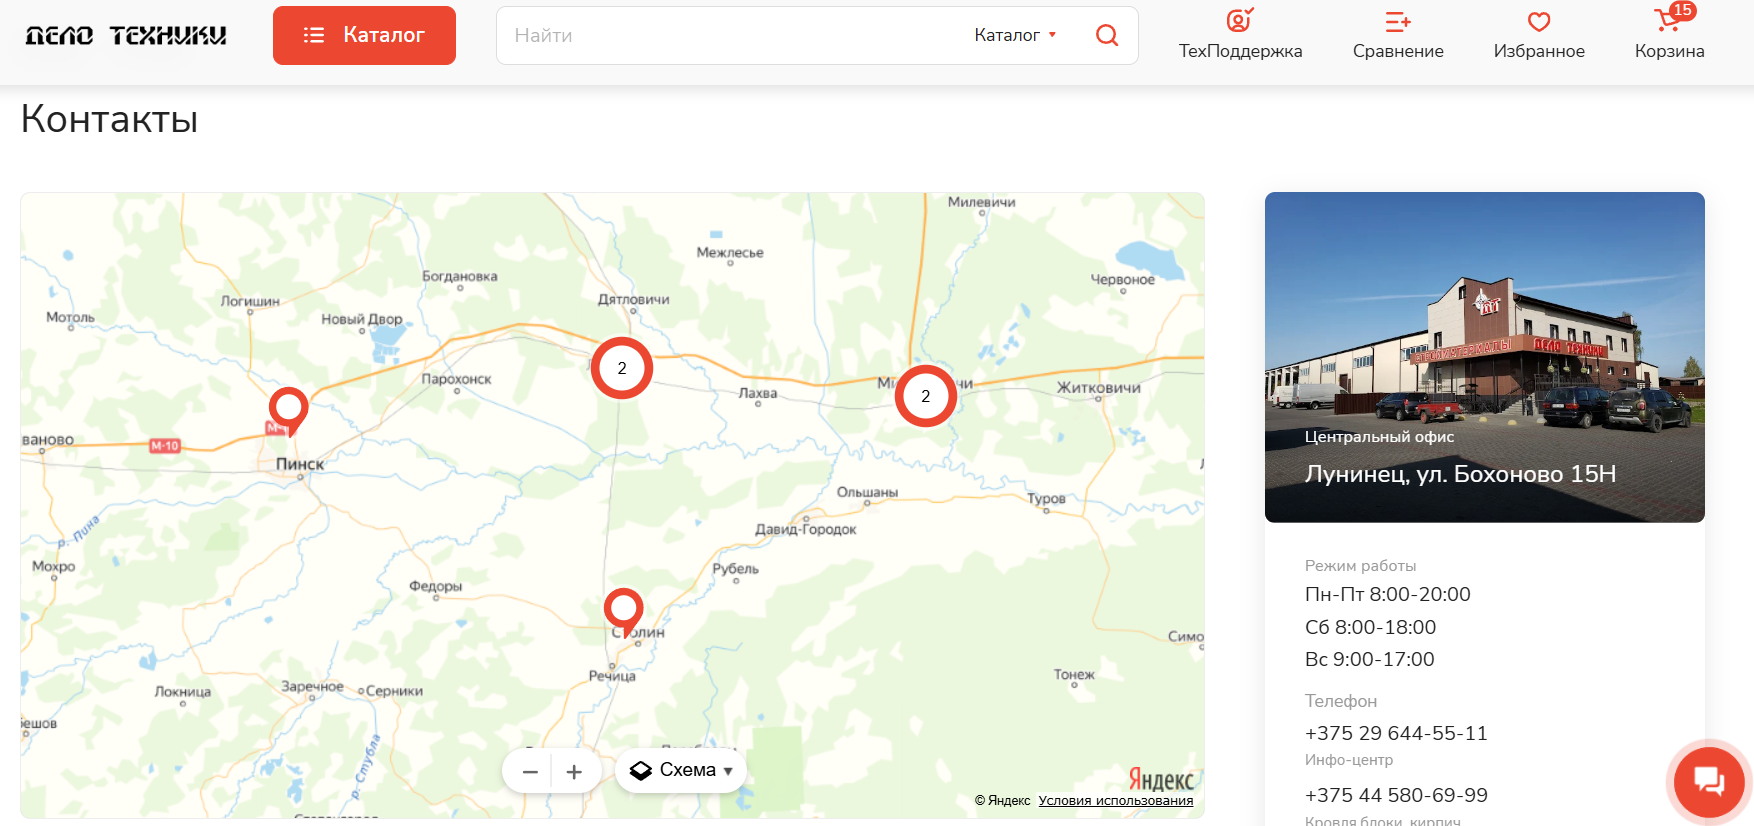Image resolution: width=1754 pixels, height=826 pixels.
Task: Open the live chat bubble
Action: pos(1709,782)
